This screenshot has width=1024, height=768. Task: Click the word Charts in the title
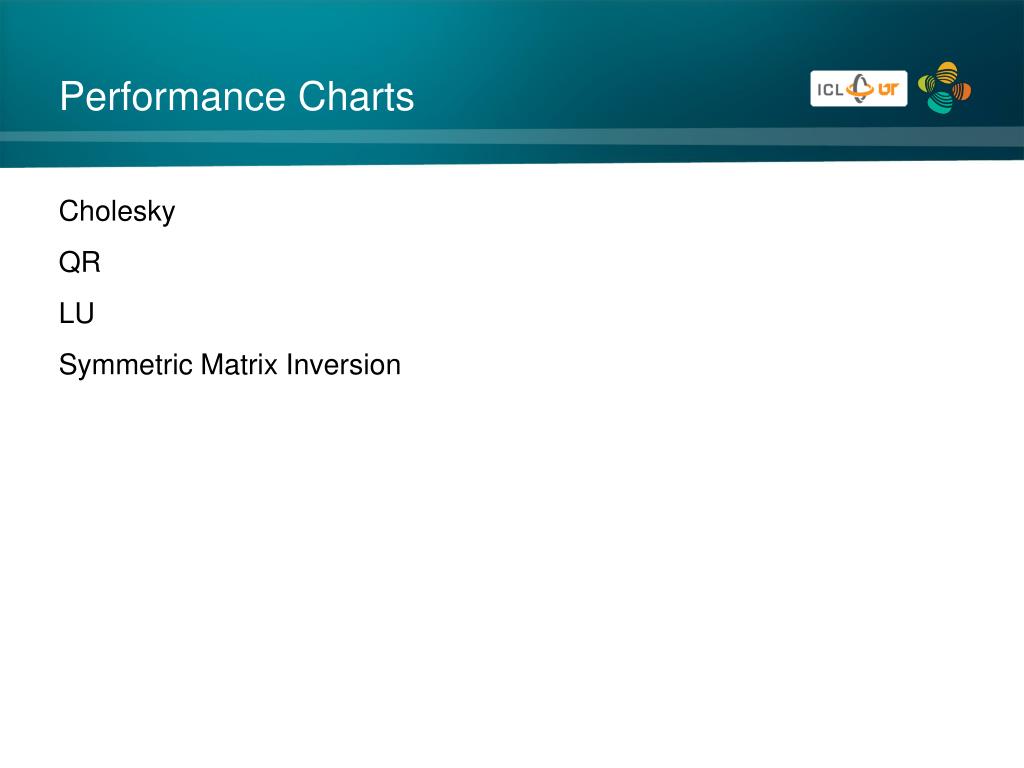(357, 97)
